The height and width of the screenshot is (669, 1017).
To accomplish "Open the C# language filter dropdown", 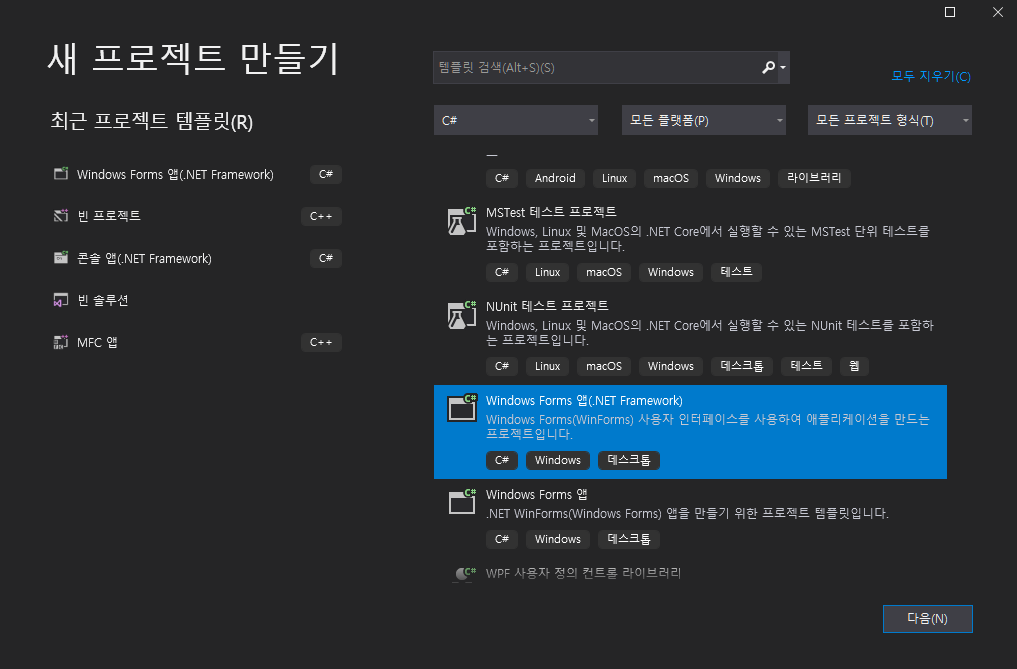I will [516, 120].
